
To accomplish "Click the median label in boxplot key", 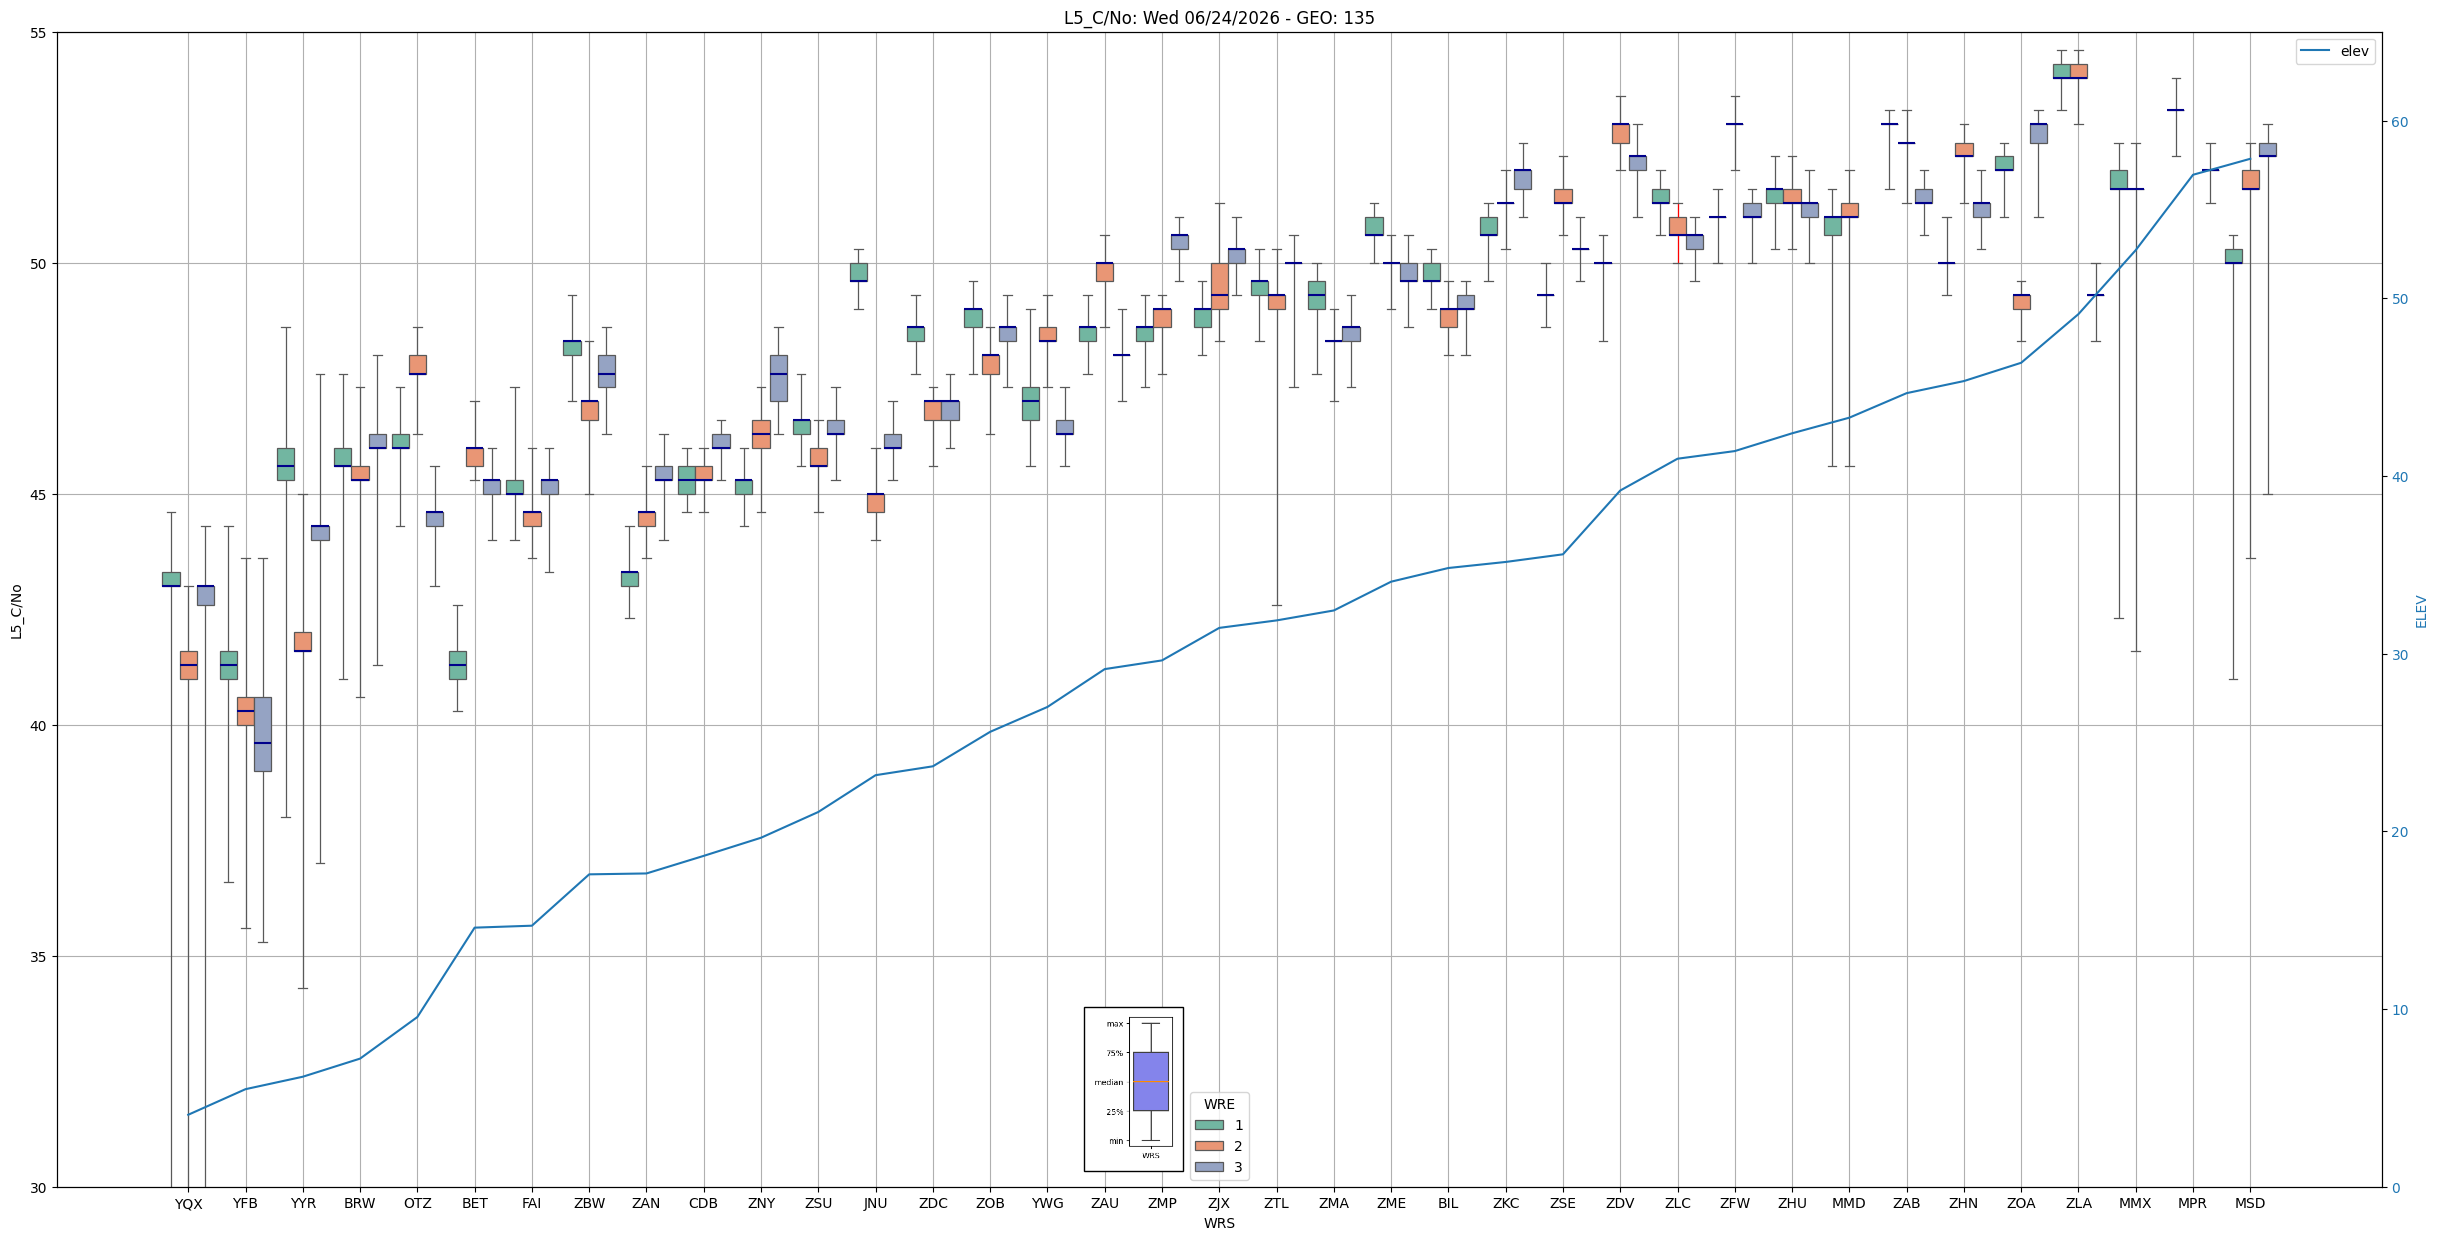I will coord(1108,1082).
